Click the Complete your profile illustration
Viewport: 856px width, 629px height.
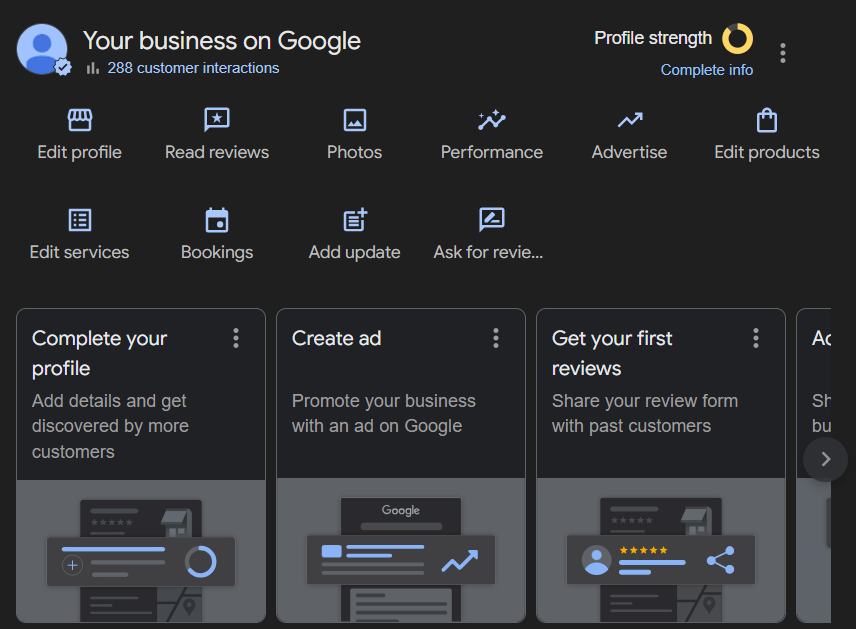[141, 551]
